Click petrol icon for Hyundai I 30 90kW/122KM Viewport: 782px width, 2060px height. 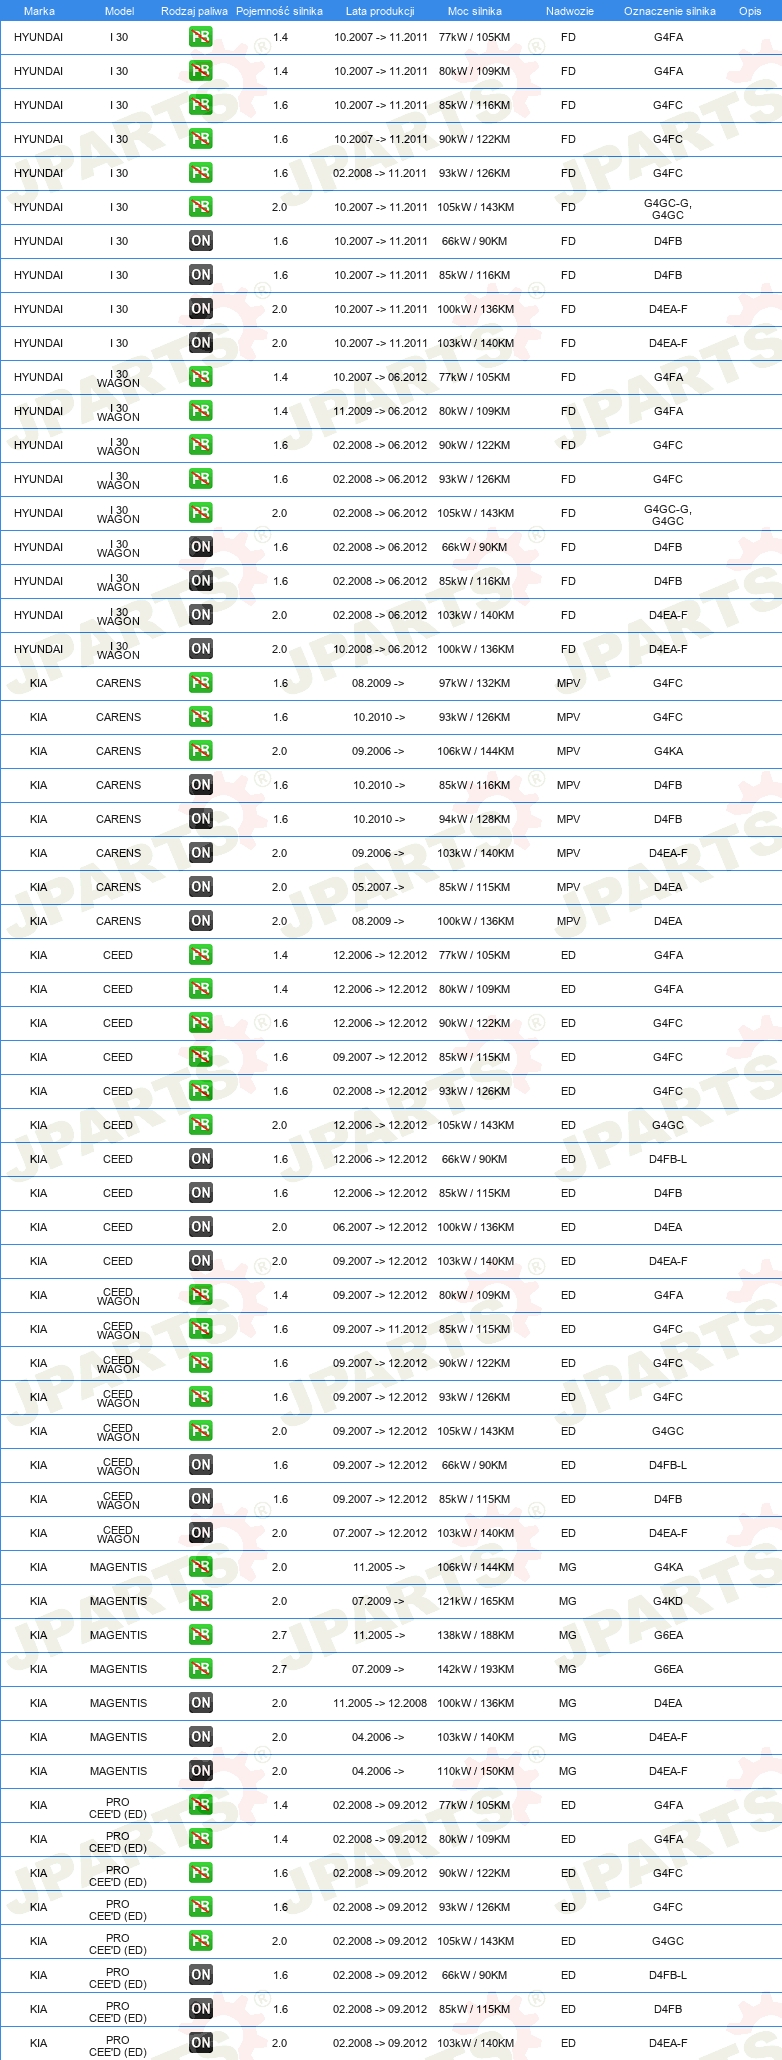tap(200, 139)
